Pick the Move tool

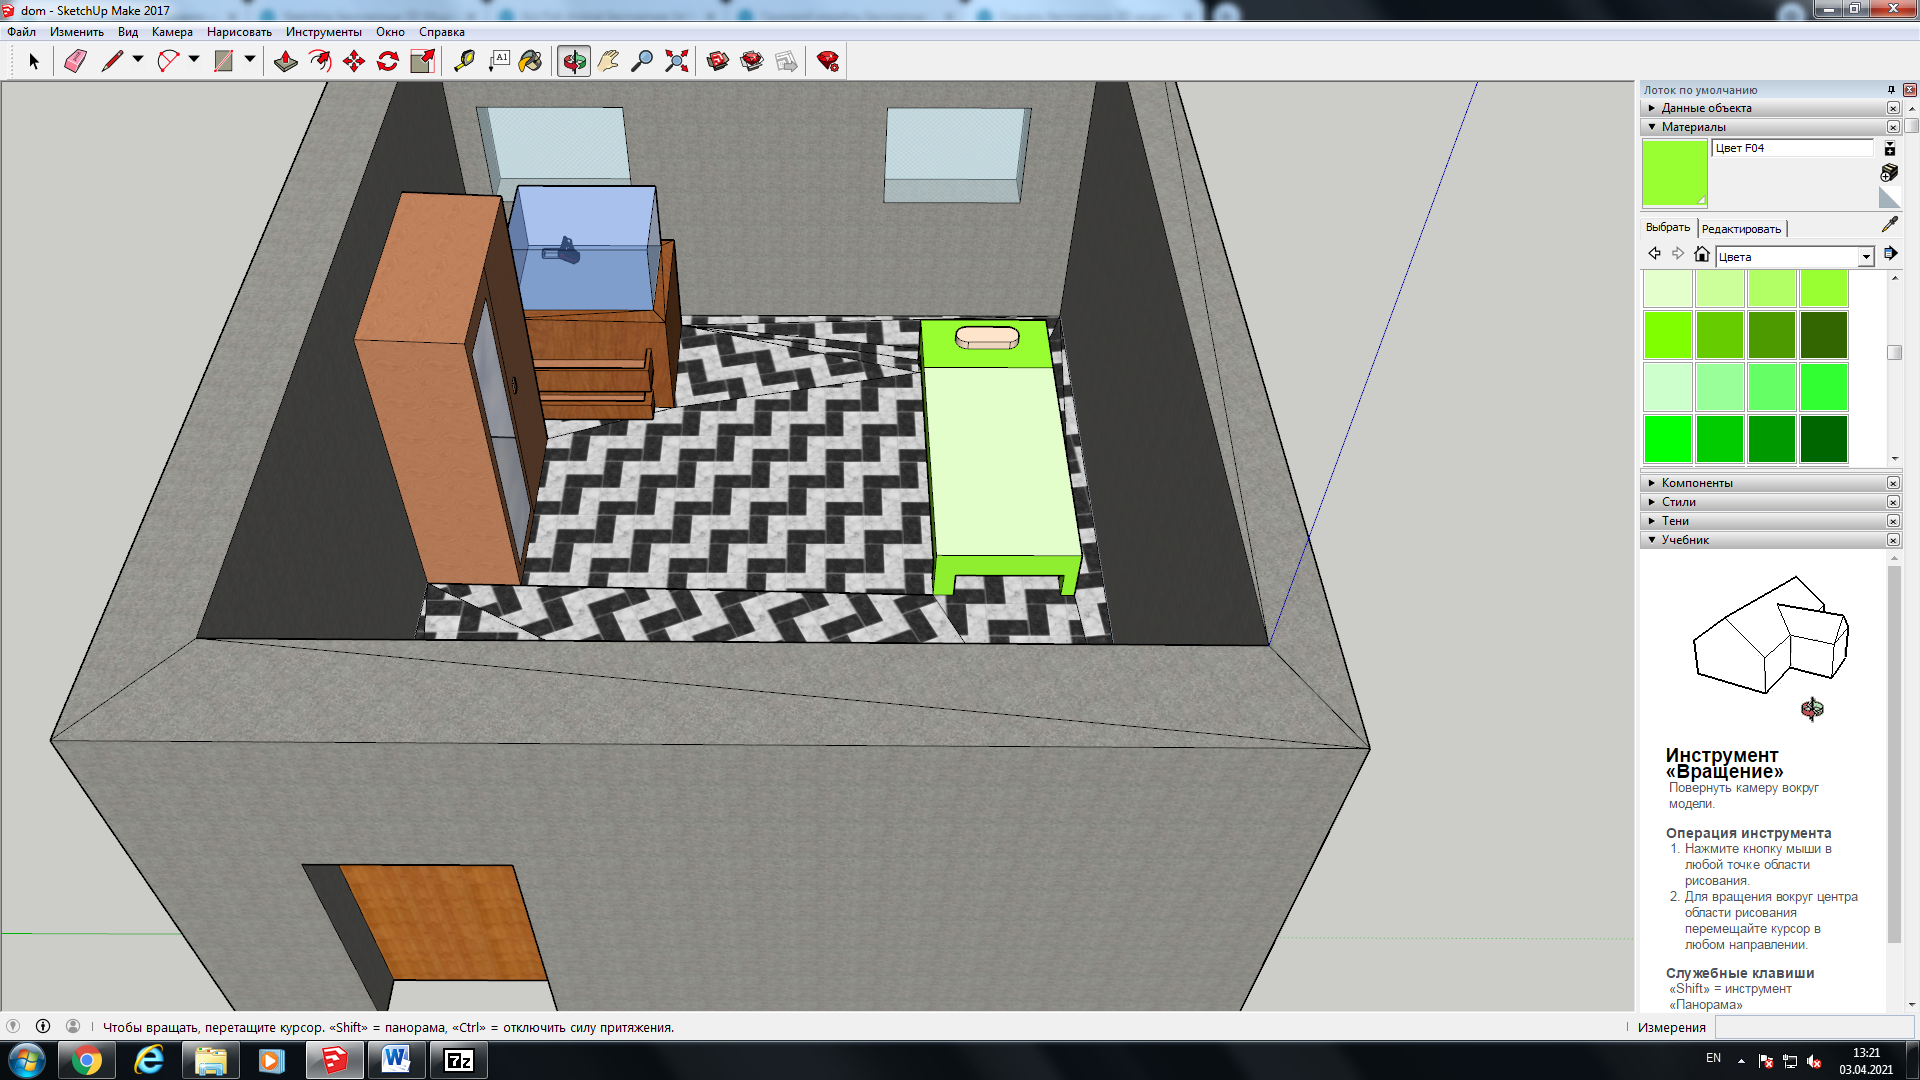(x=354, y=61)
